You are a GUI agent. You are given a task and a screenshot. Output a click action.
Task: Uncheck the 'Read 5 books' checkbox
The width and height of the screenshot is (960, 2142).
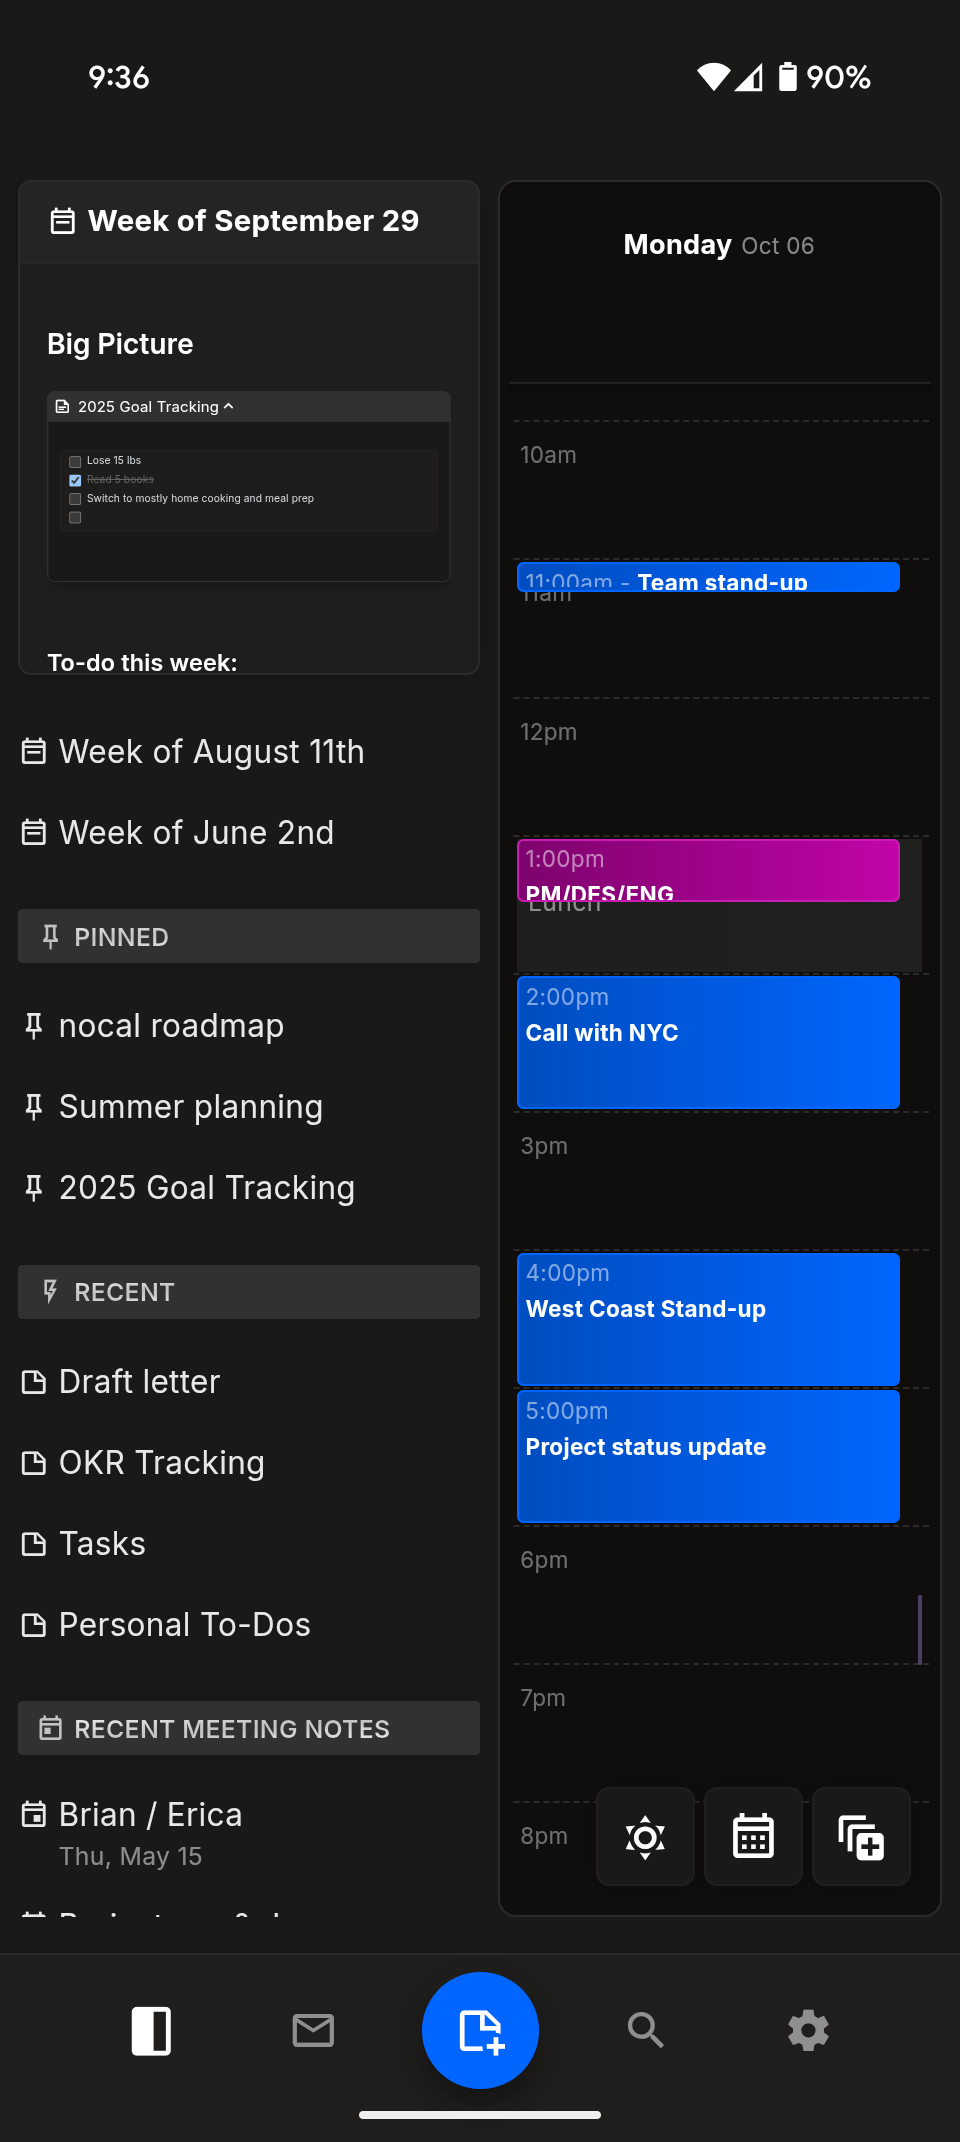(75, 480)
